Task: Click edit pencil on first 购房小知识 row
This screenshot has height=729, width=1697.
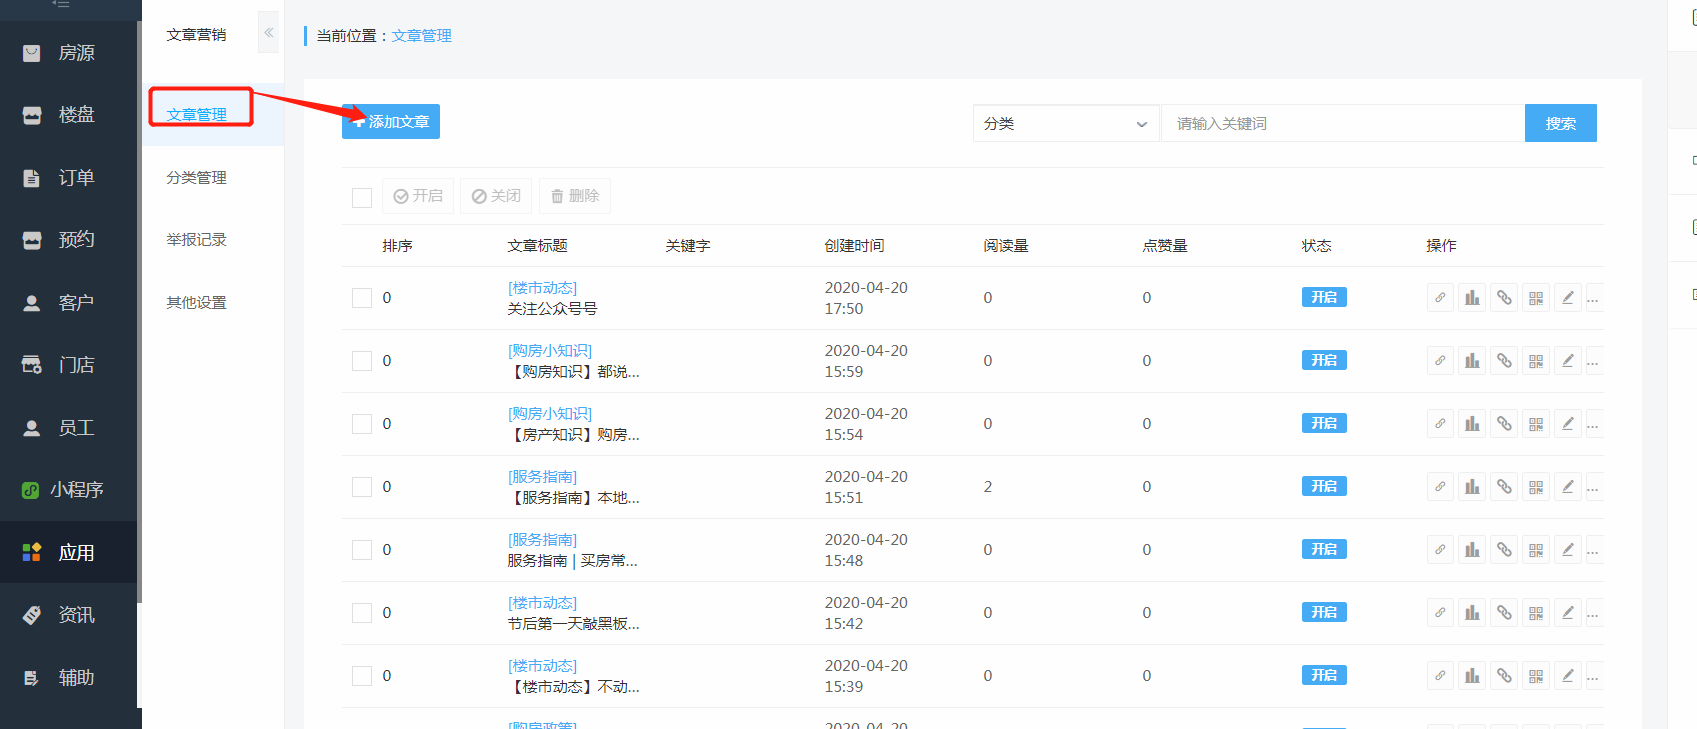Action: point(1568,361)
